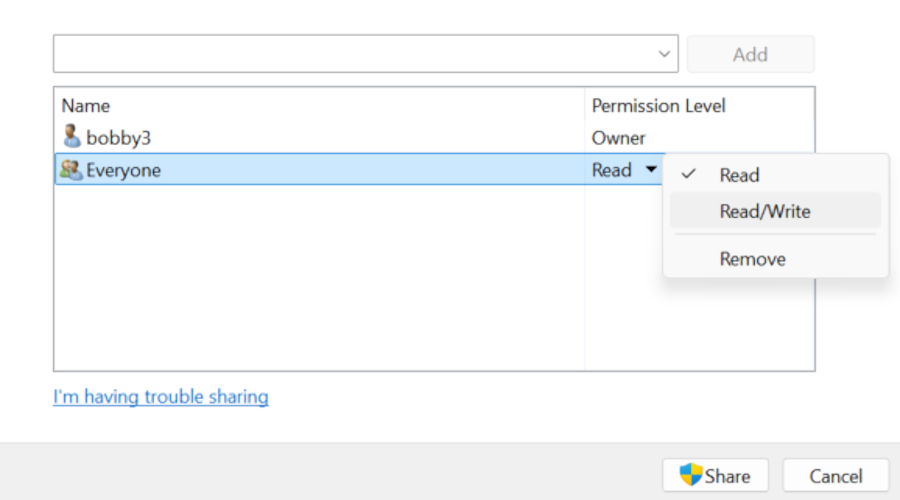Open the I'm having trouble sharing link
900x500 pixels.
pyautogui.click(x=161, y=397)
